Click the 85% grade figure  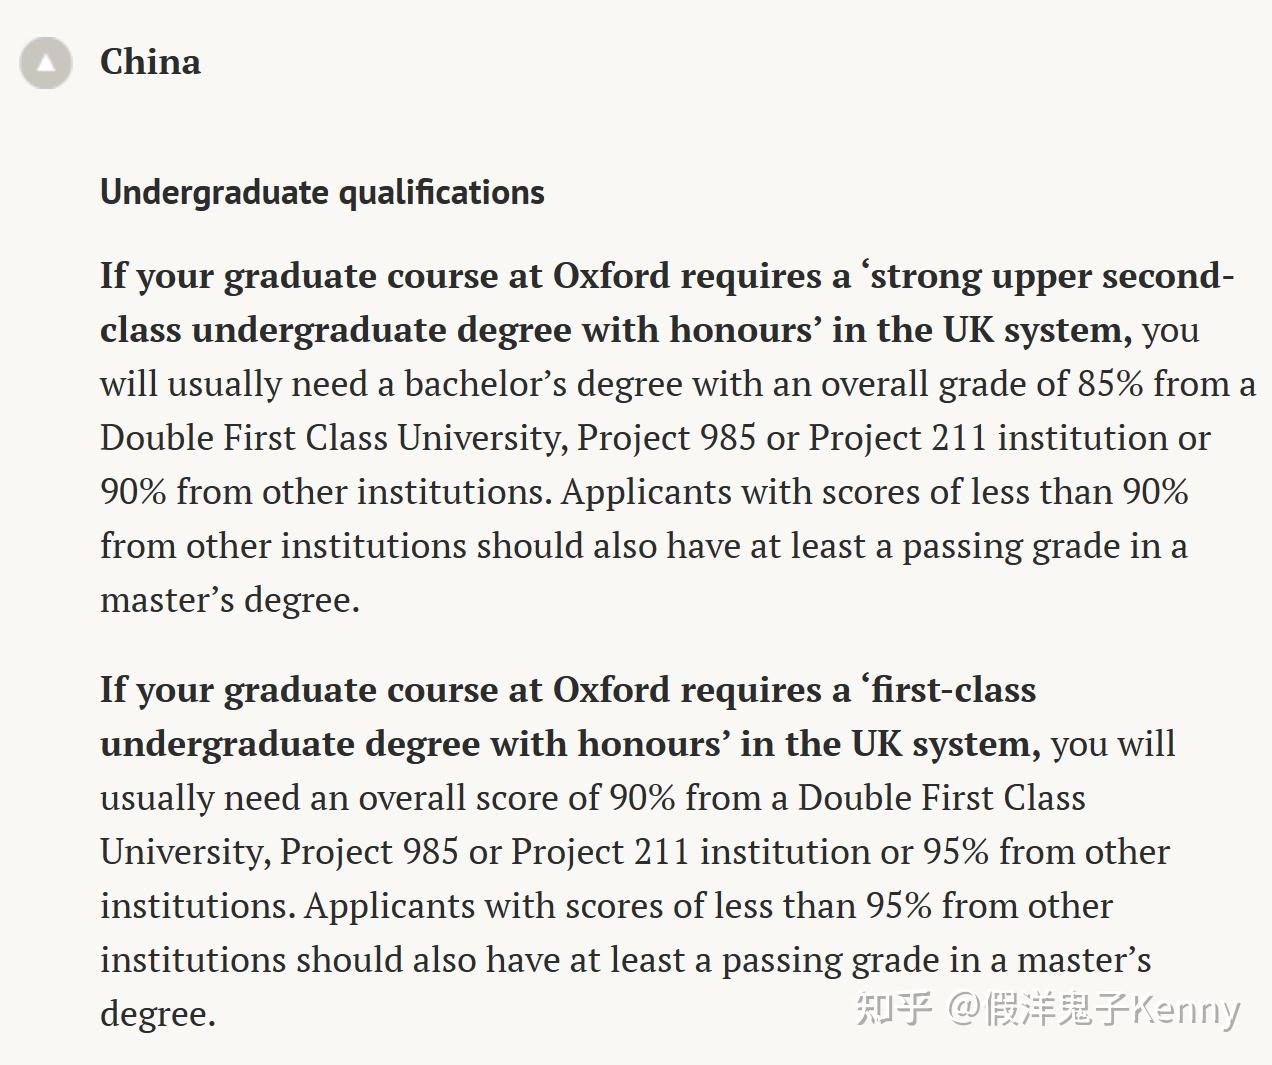(1110, 384)
